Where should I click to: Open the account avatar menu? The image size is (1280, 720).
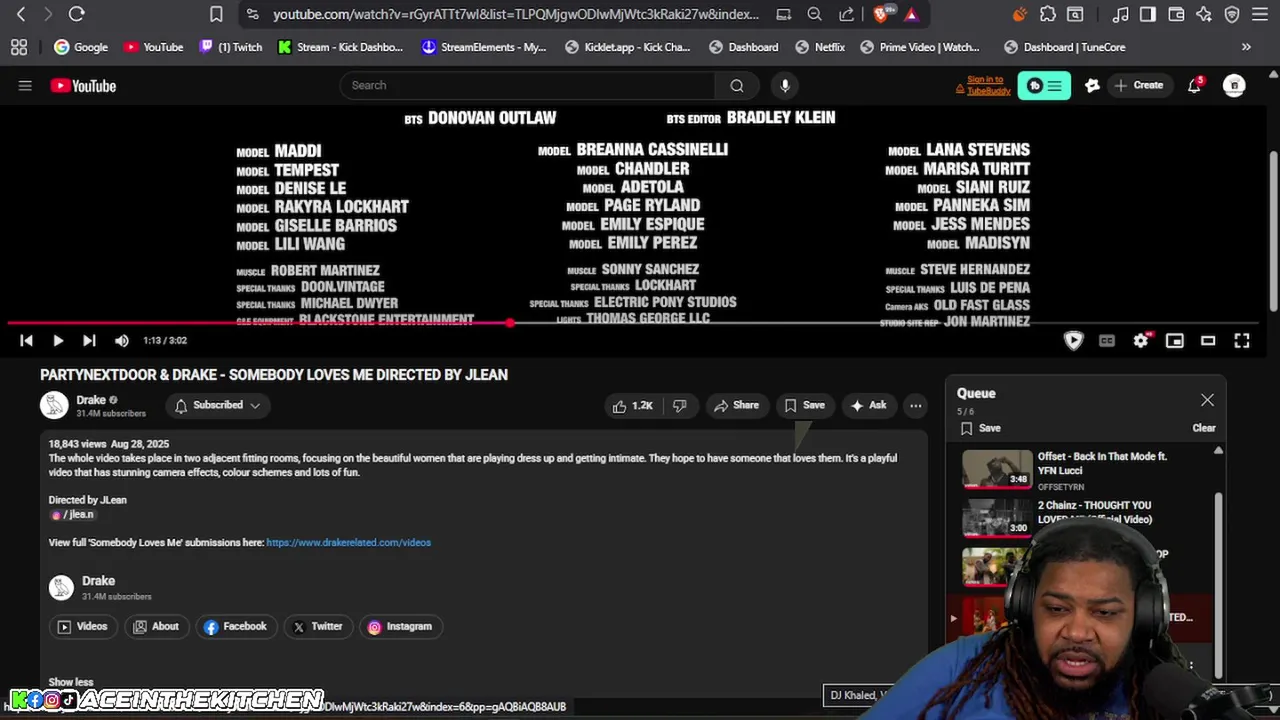click(1234, 86)
